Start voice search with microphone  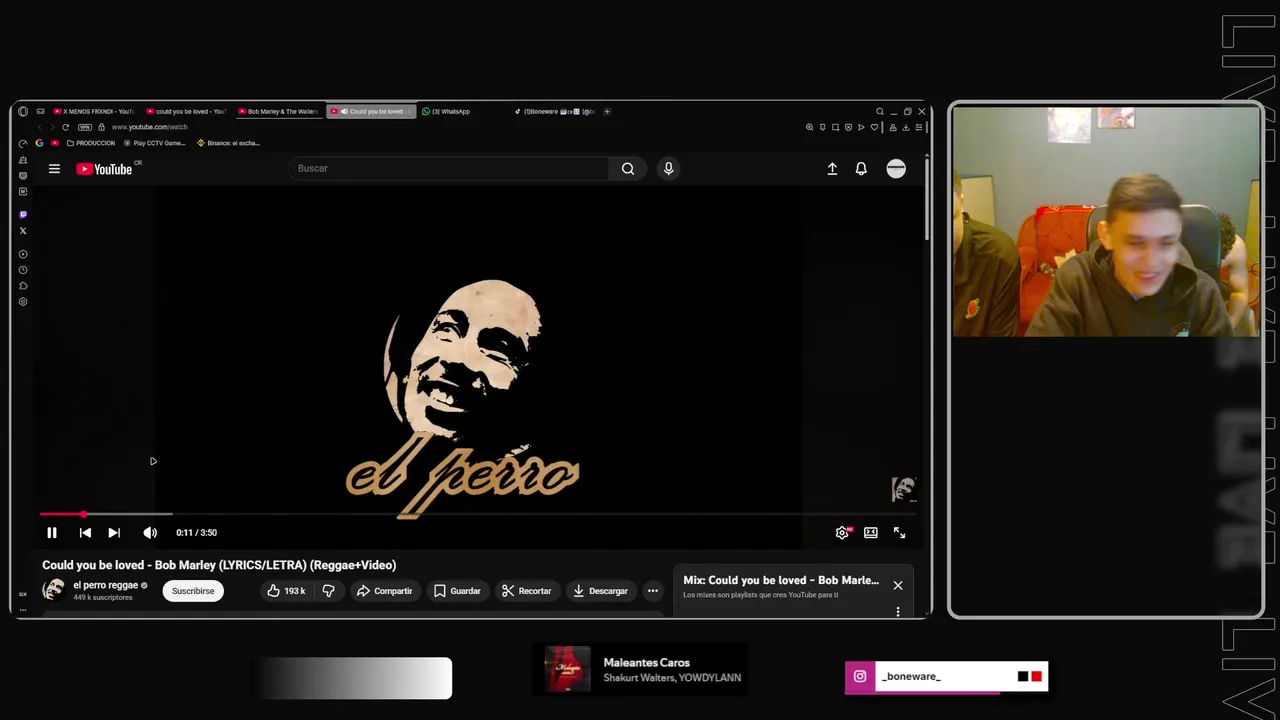(669, 169)
